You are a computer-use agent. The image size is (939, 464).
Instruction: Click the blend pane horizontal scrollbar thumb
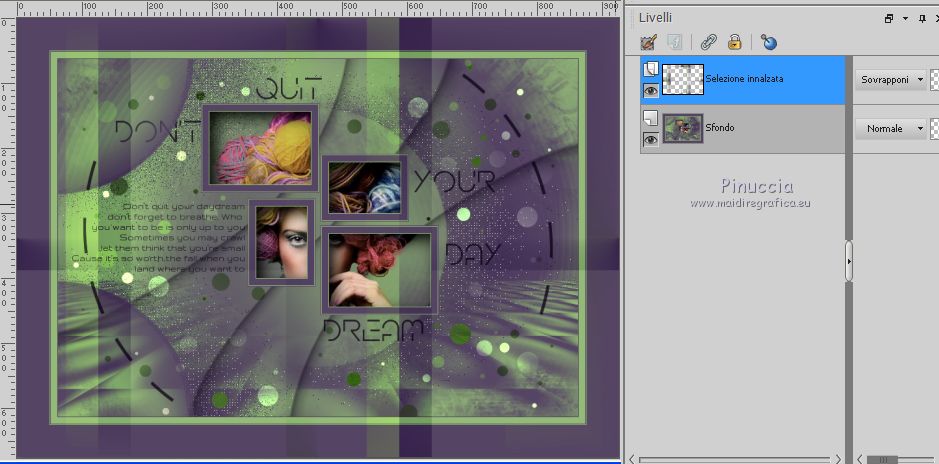pos(883,459)
